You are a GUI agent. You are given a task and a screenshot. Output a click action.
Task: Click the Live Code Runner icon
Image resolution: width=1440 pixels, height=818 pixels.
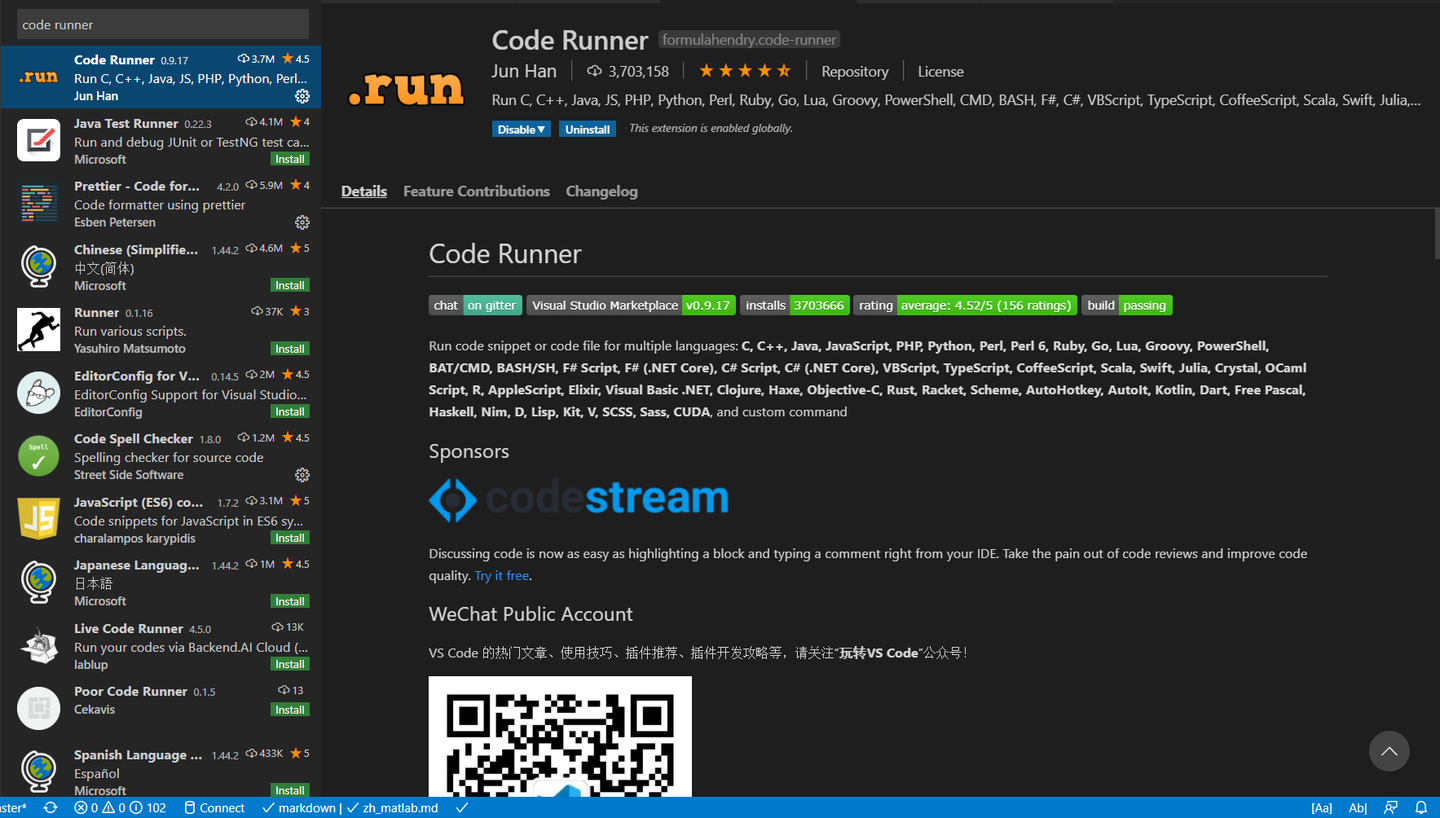[39, 646]
